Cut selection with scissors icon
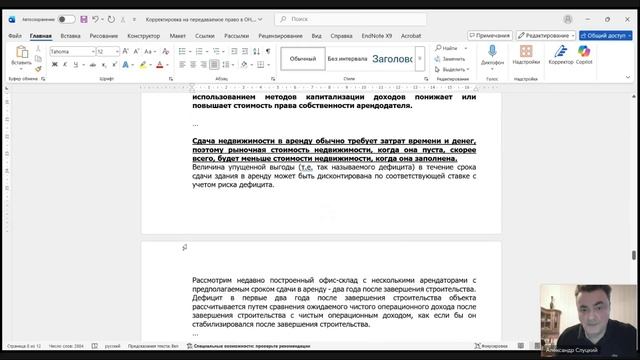640x360 pixels. [x=38, y=49]
